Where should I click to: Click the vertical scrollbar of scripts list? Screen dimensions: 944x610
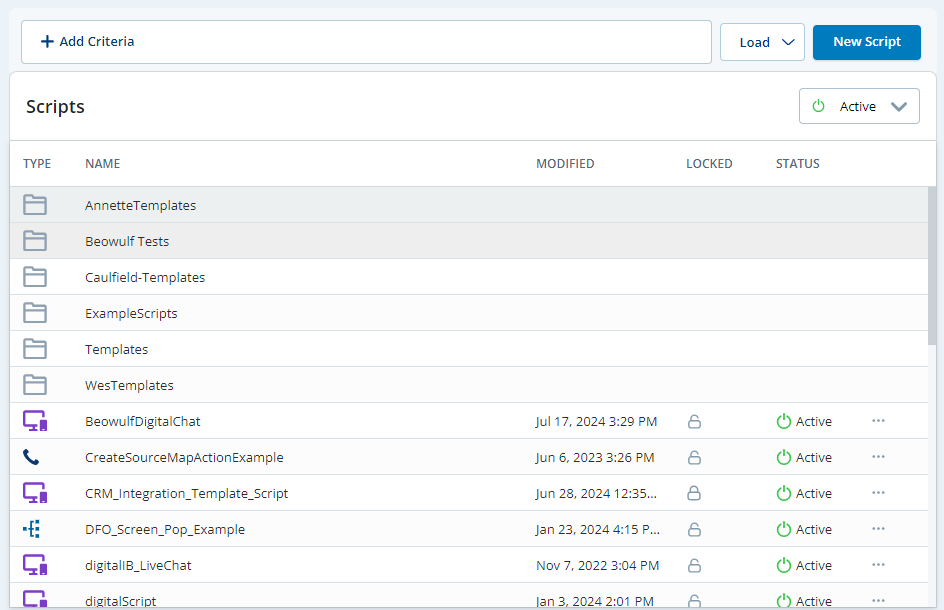click(933, 265)
